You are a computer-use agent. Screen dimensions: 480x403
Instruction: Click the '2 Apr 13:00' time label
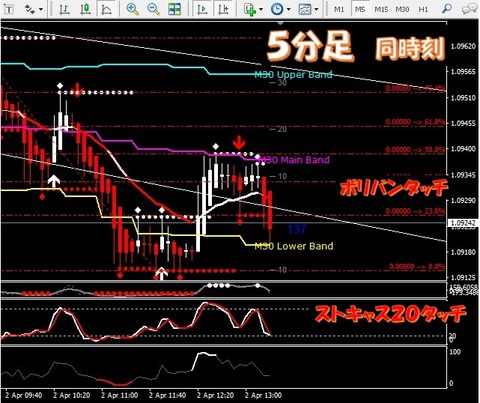(x=263, y=395)
